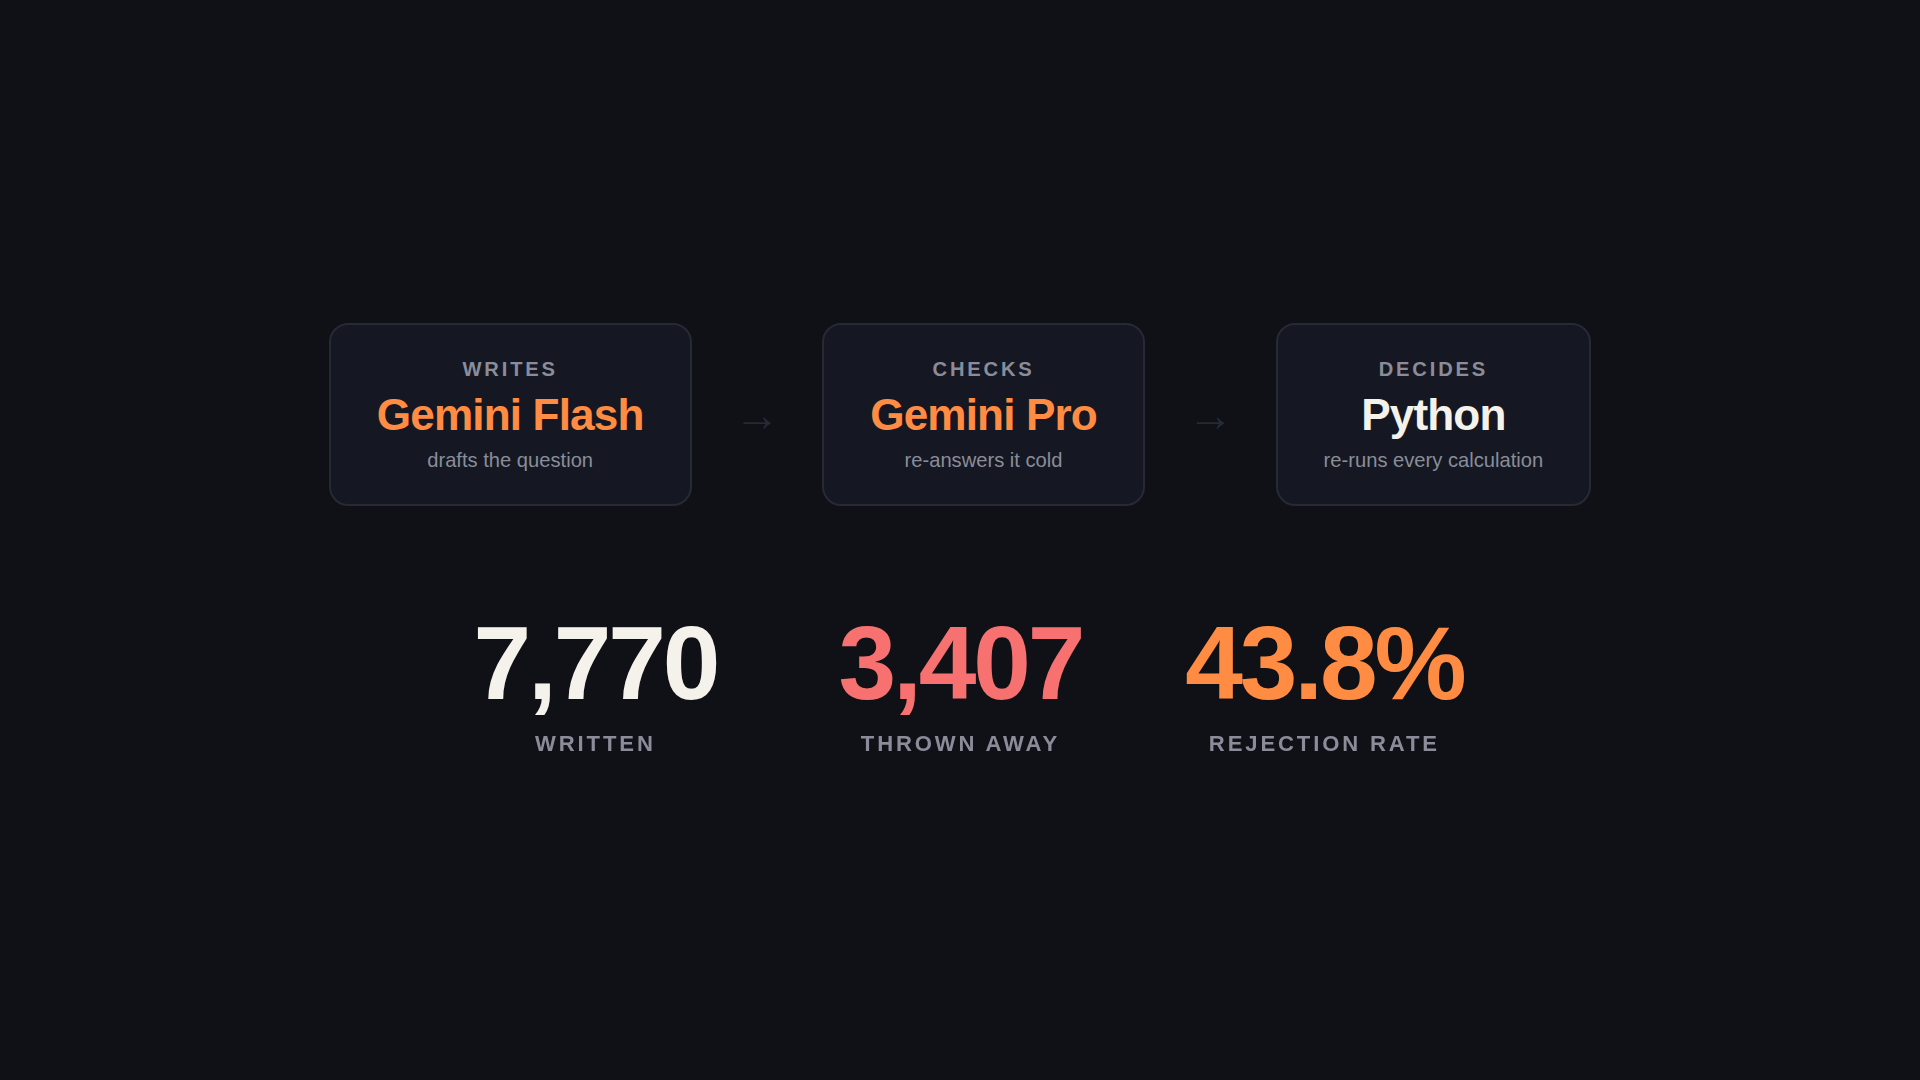The image size is (1920, 1080).
Task: Click the arrow between Flash and Pro
Action: (x=757, y=422)
